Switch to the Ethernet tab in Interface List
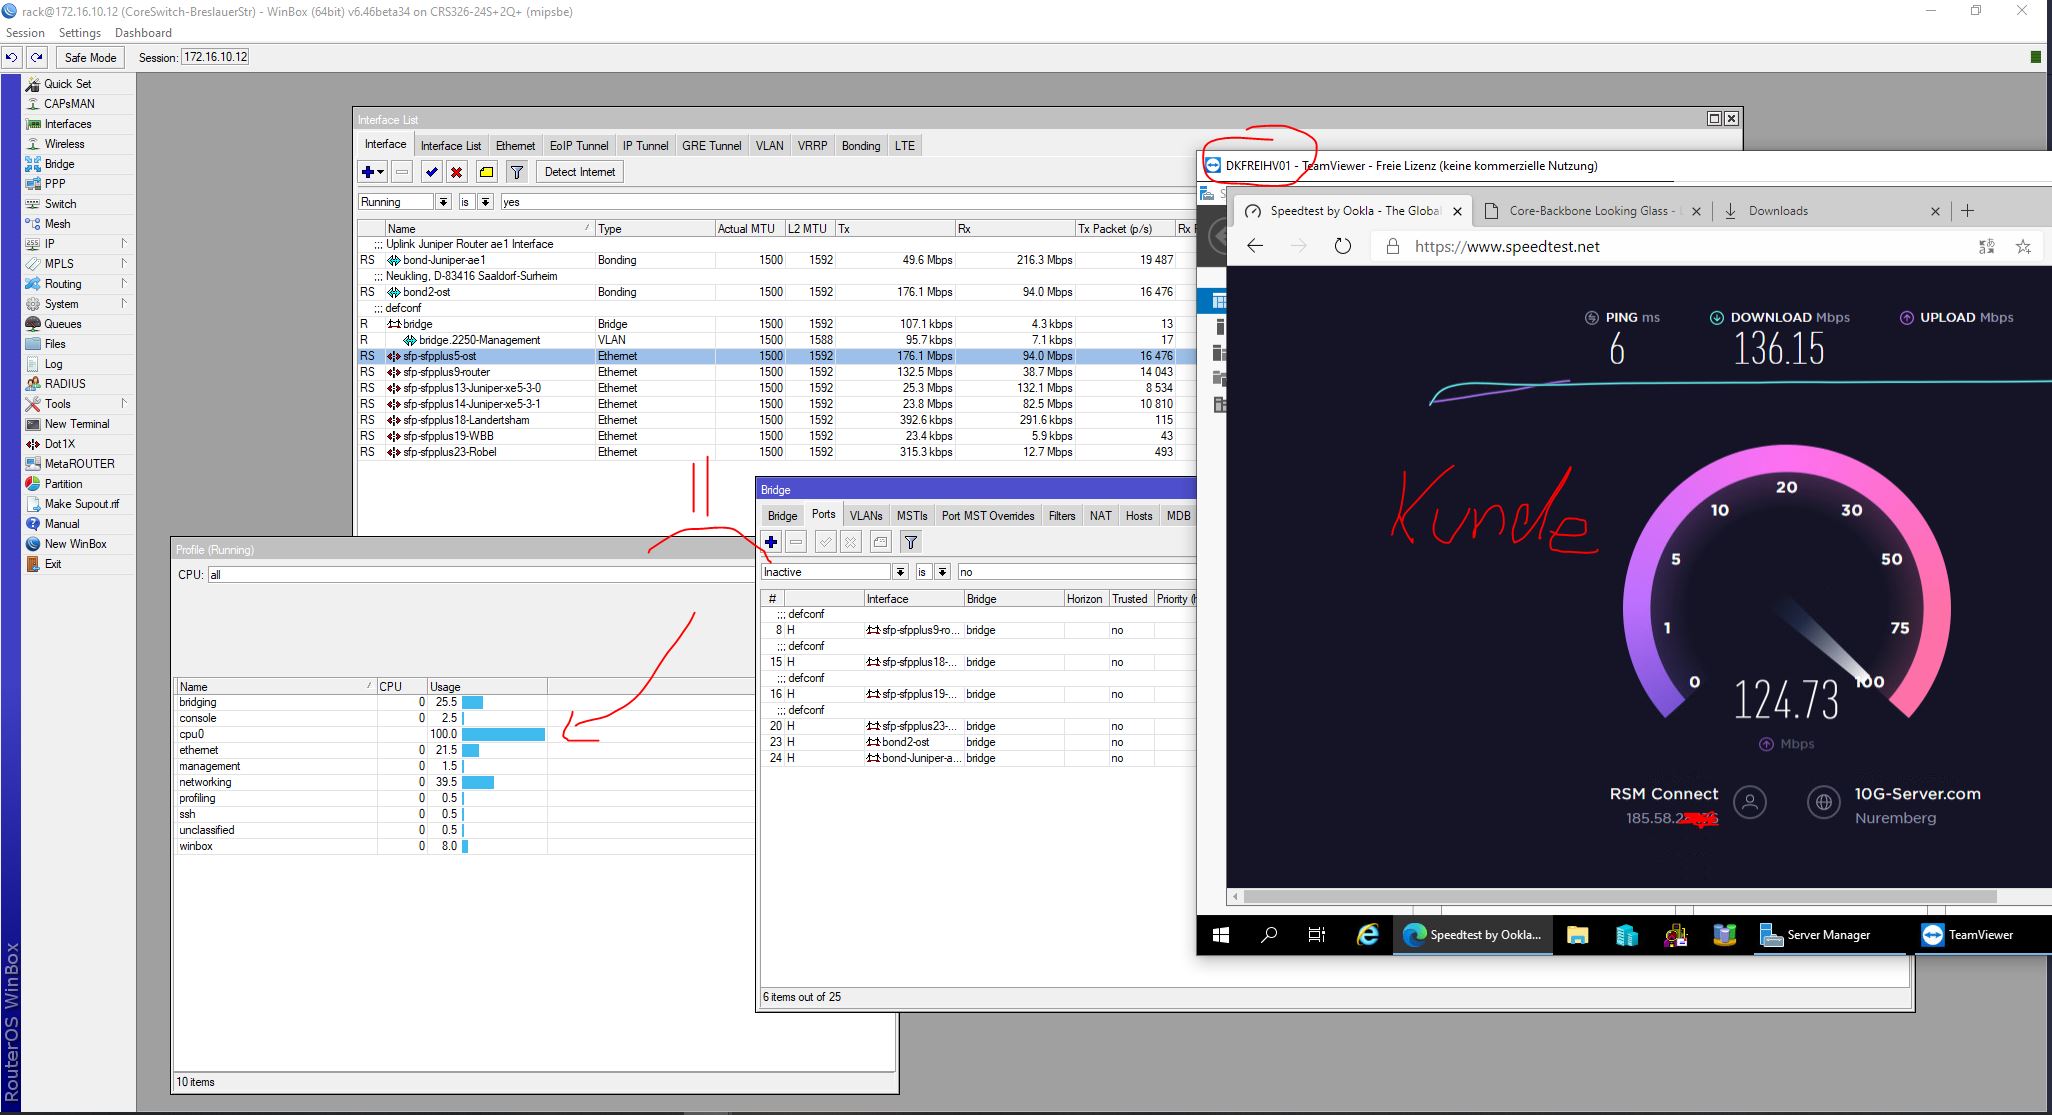Screen dimensions: 2052x1115 515,146
